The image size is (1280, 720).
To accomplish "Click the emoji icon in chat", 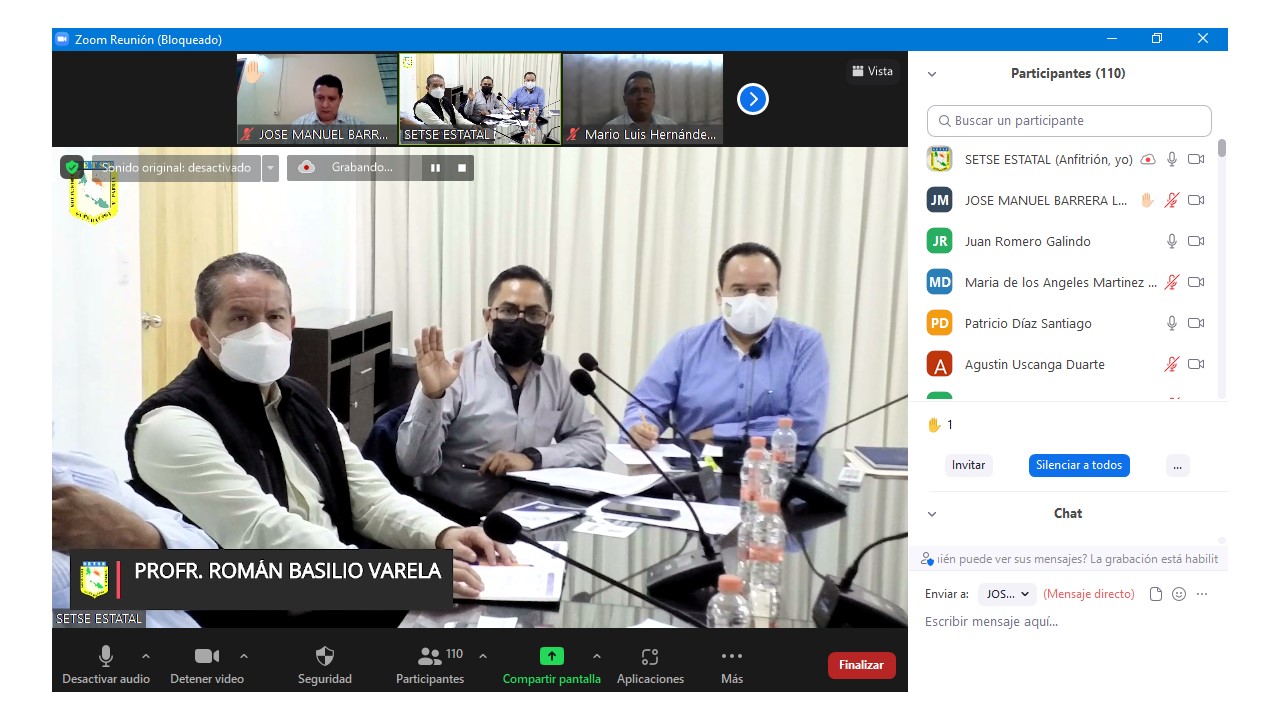I will click(1179, 594).
